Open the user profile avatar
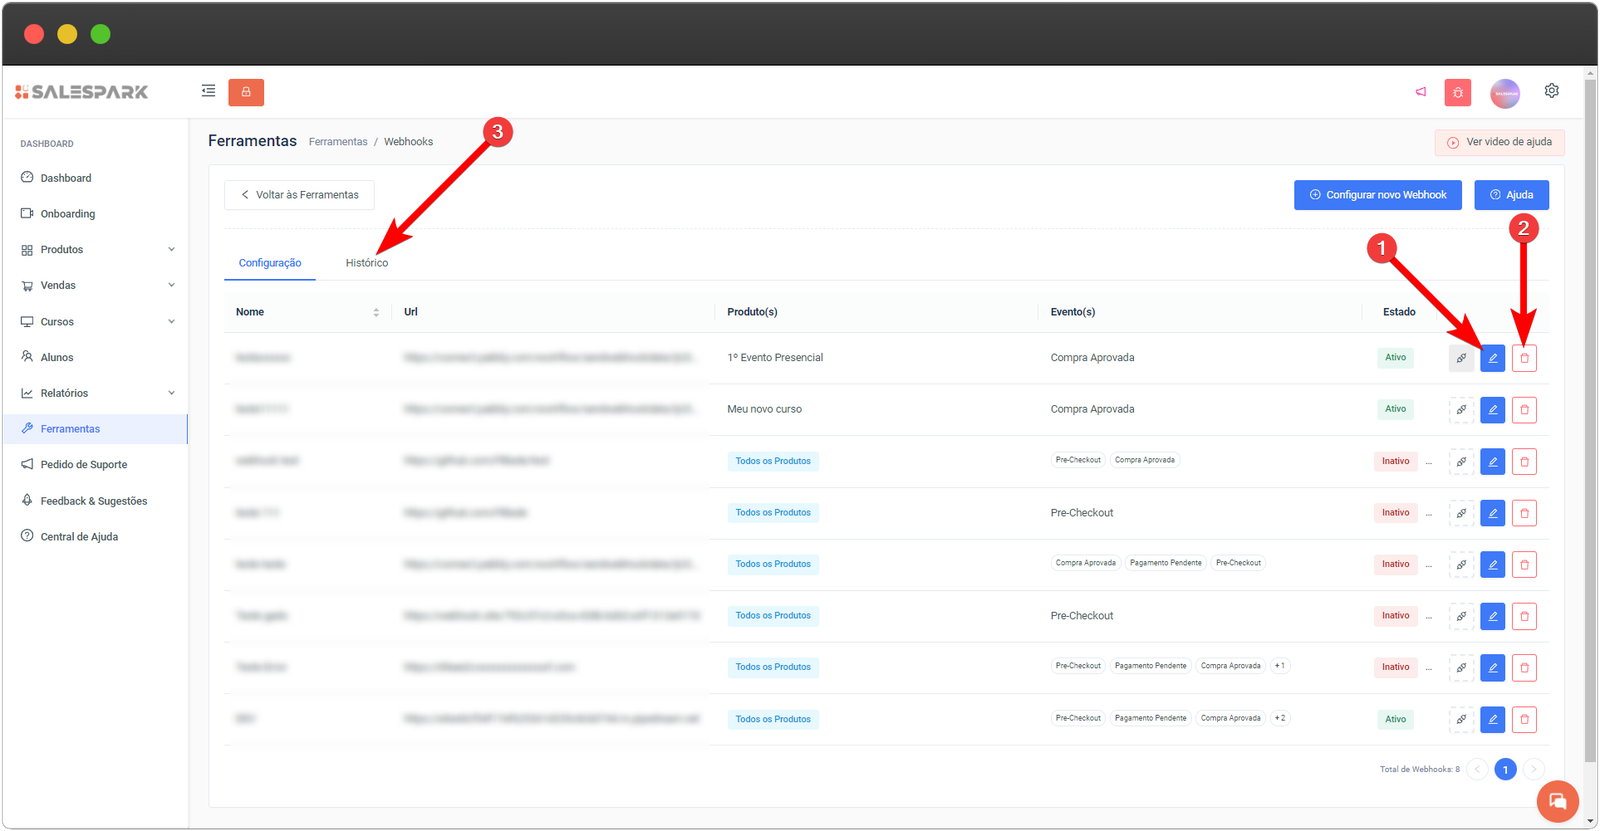Image resolution: width=1600 pixels, height=831 pixels. pos(1504,93)
